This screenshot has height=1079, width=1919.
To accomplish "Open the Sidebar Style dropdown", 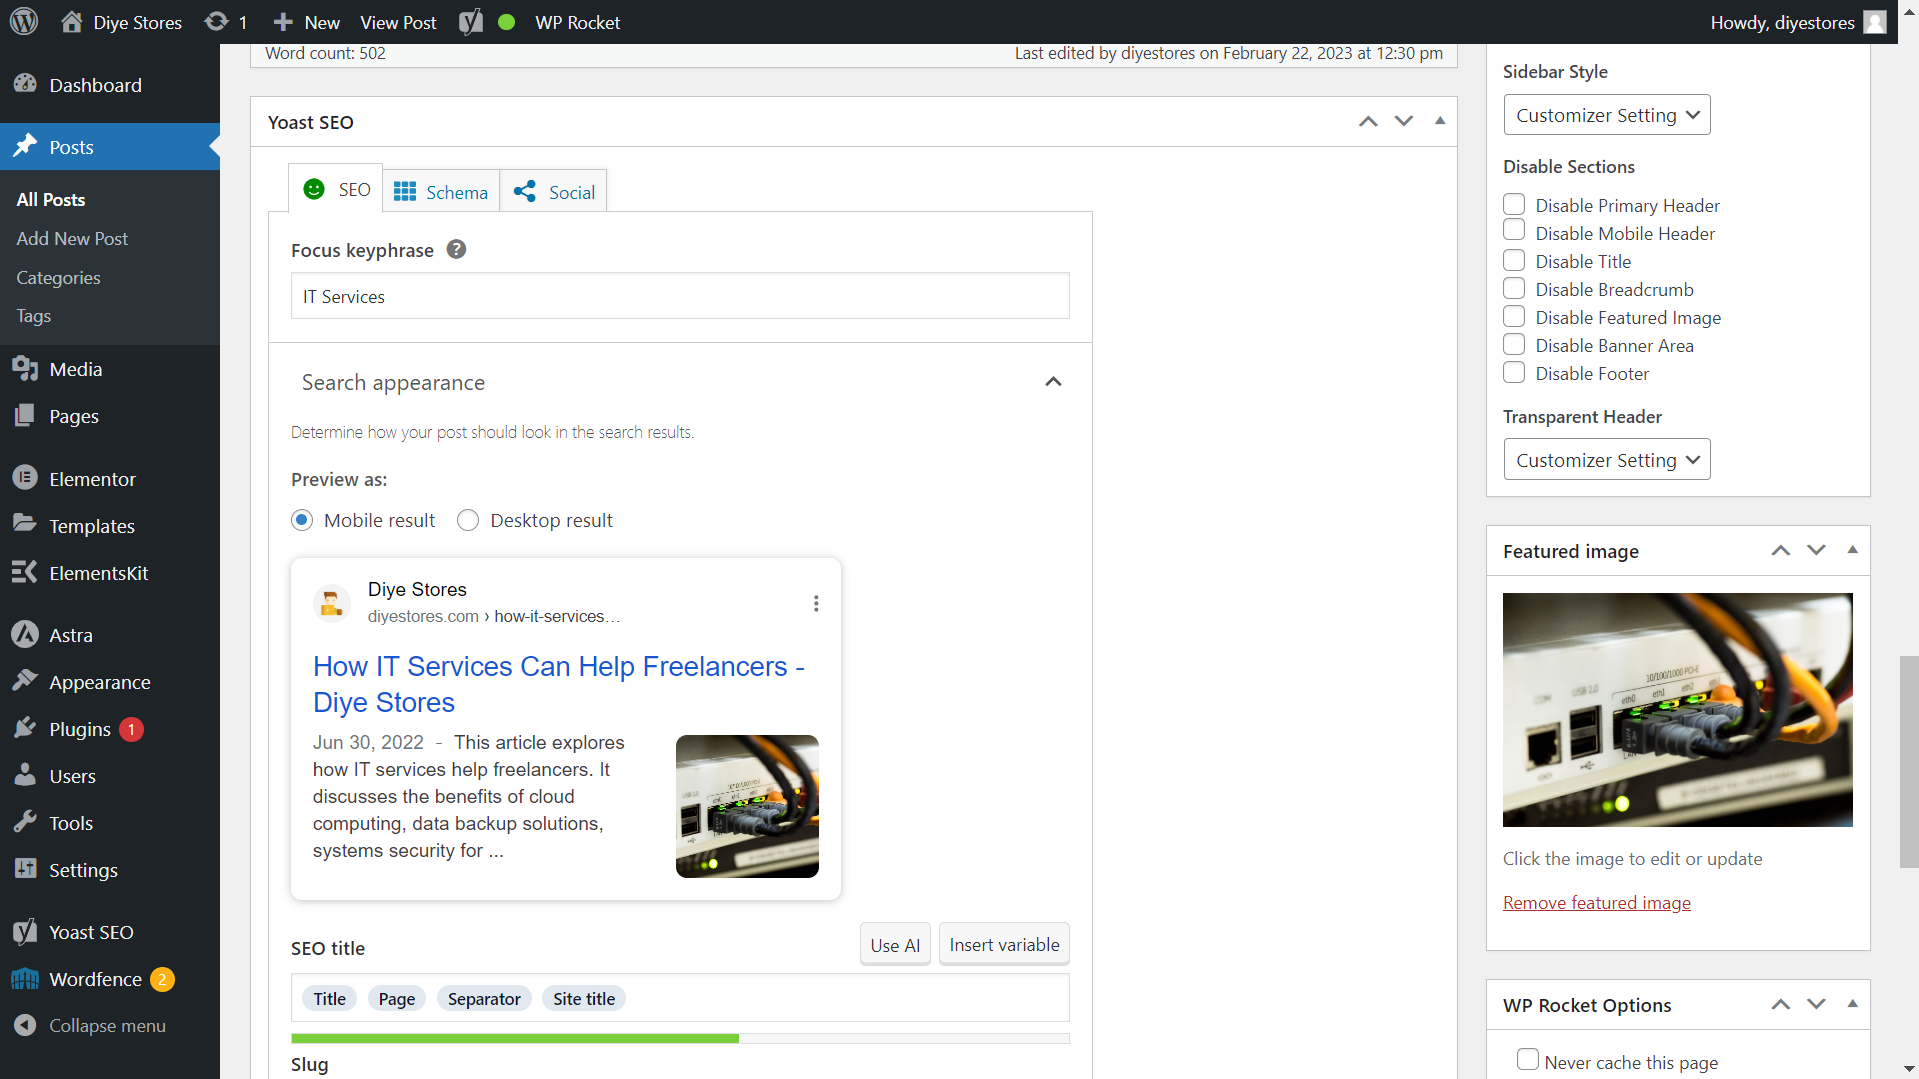I will 1607,115.
